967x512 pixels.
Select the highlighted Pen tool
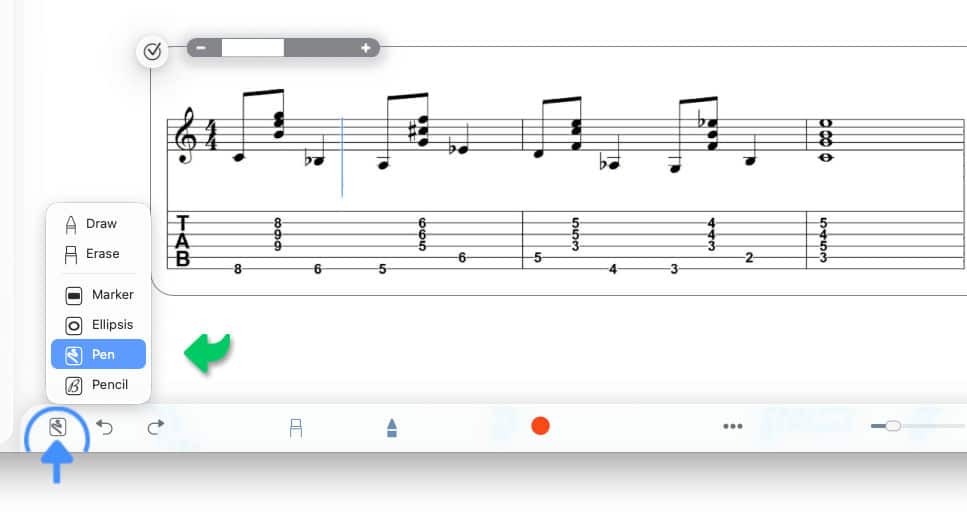(x=99, y=354)
